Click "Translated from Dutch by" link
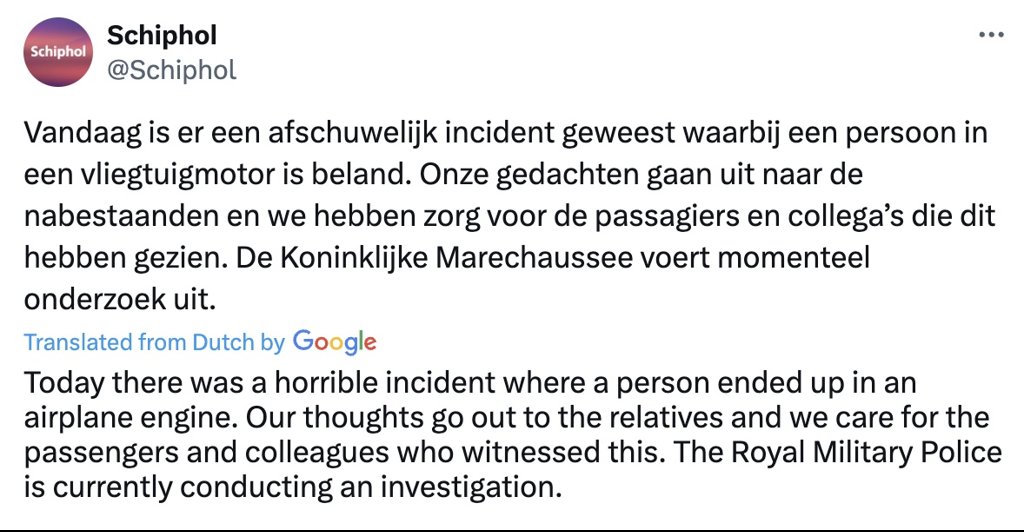The height and width of the screenshot is (532, 1024). [x=154, y=343]
